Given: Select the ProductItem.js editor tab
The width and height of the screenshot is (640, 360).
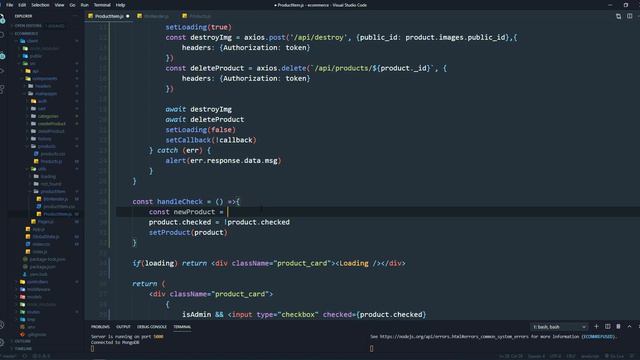Looking at the screenshot, I should (x=109, y=16).
